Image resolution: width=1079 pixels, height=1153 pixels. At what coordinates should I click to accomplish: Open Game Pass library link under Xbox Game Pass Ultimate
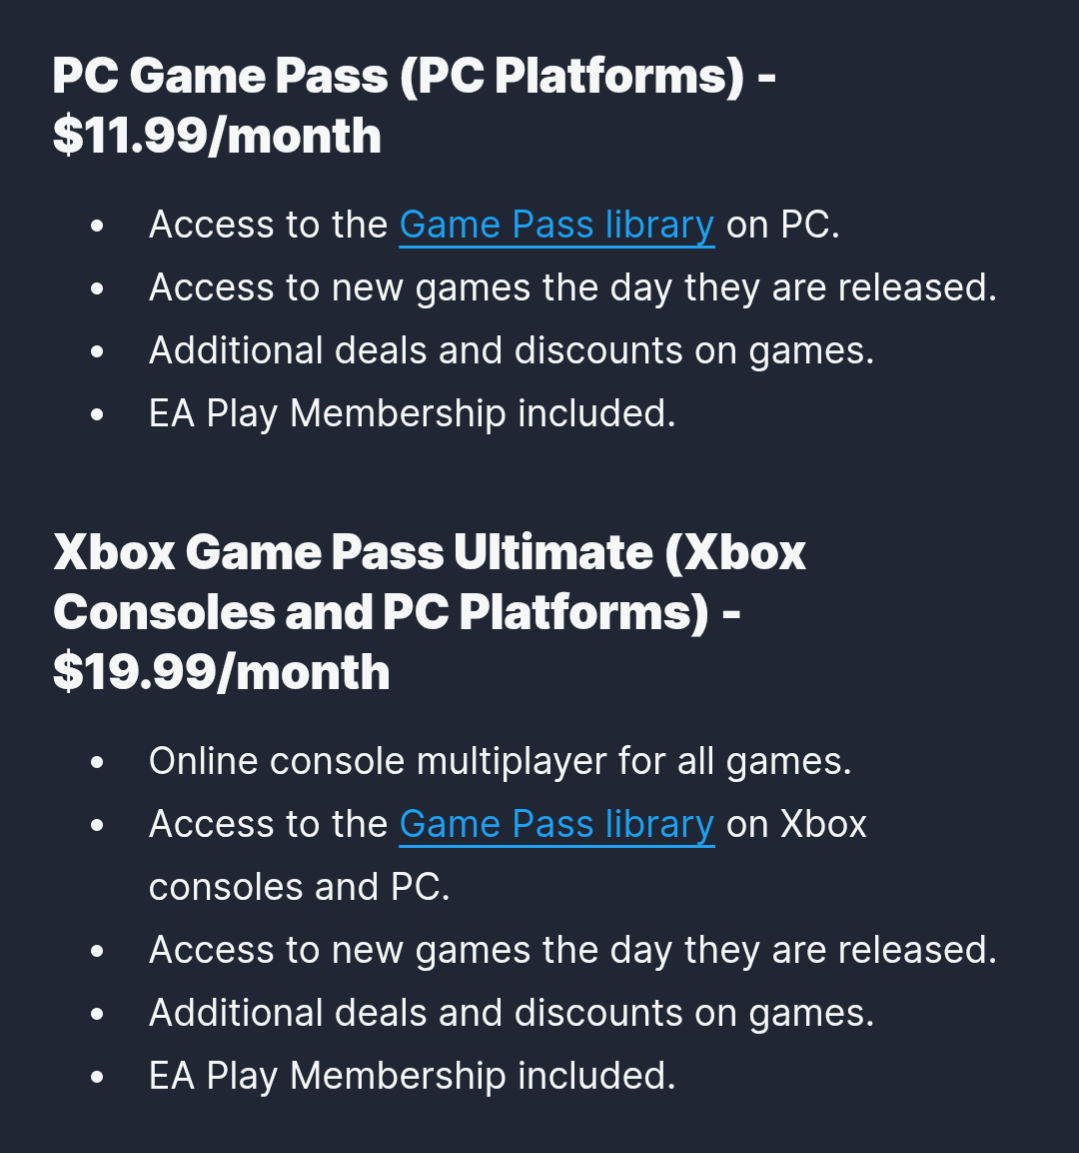(557, 824)
